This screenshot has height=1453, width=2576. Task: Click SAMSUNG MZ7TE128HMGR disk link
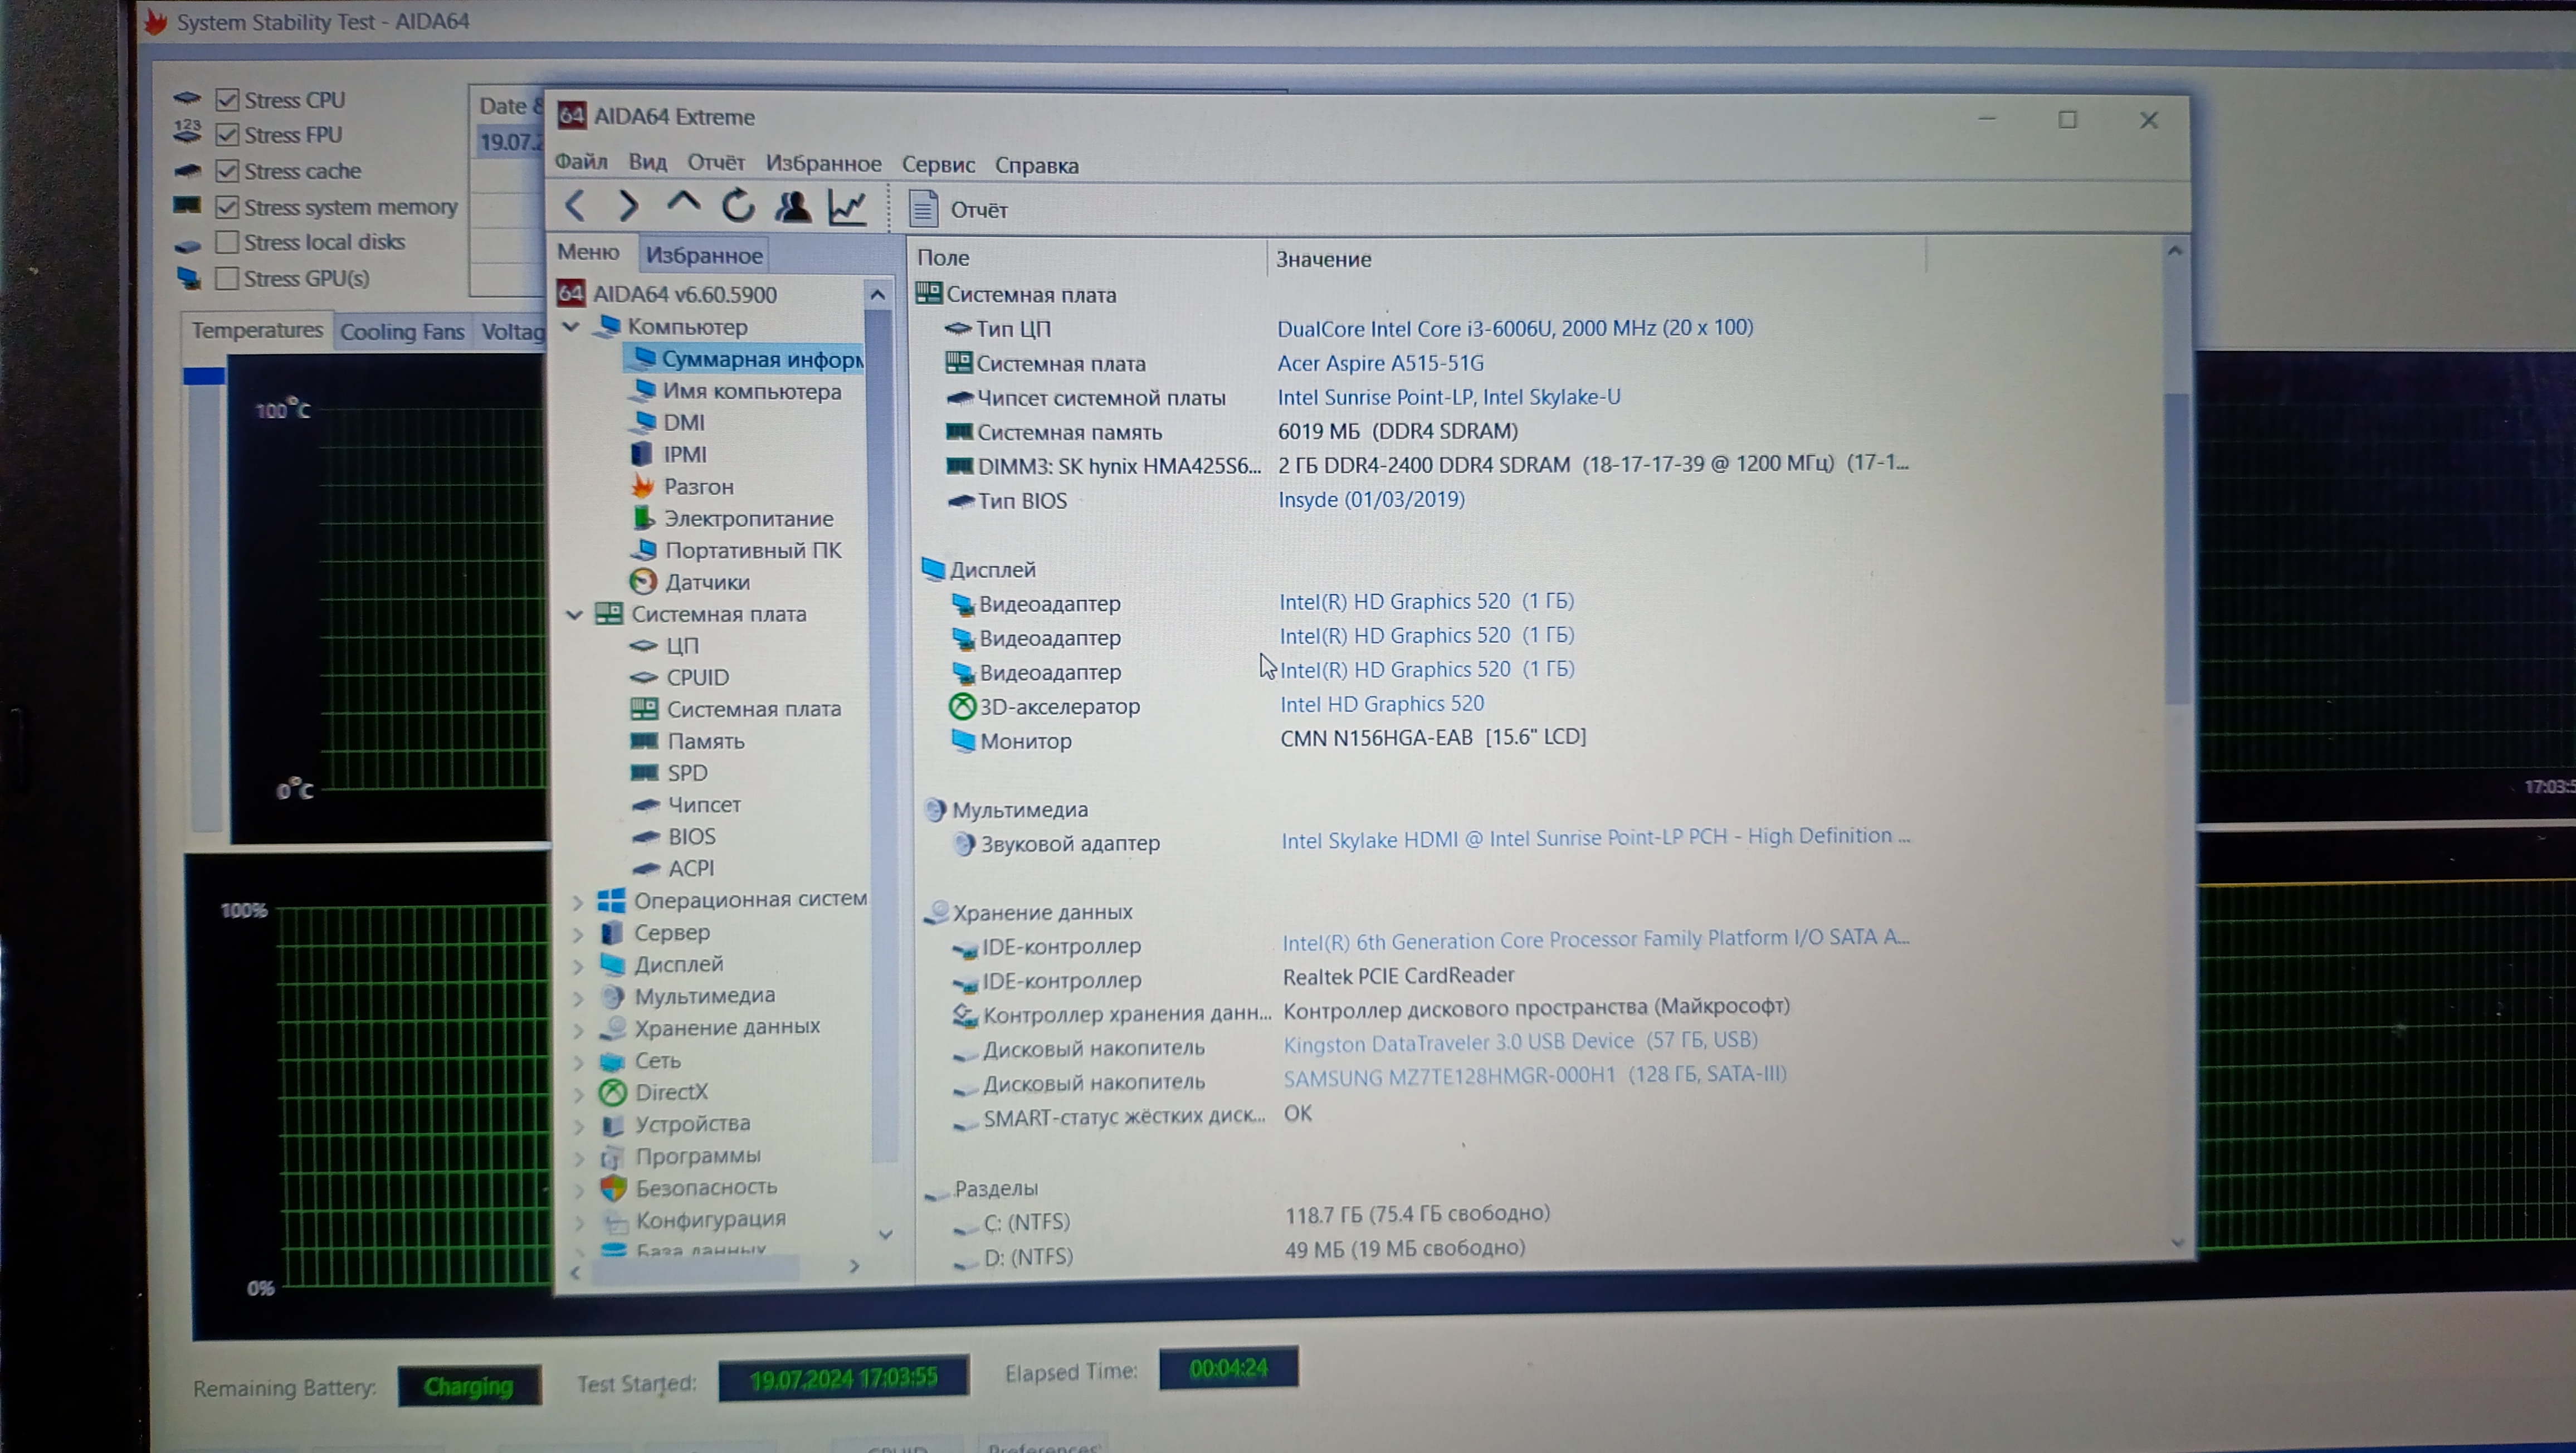click(x=1535, y=1076)
